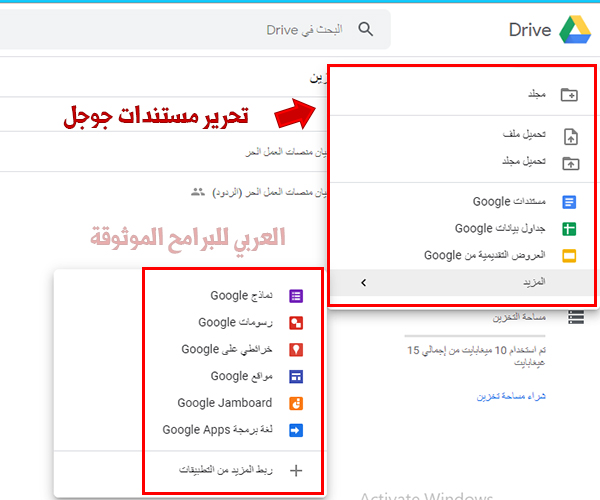Open the file row ending (الردود)
Image resolution: width=600 pixels, height=500 pixels.
(163, 192)
